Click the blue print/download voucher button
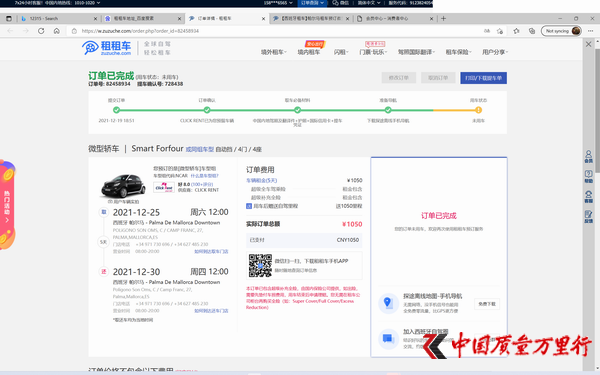The height and width of the screenshot is (375, 600). pos(483,78)
